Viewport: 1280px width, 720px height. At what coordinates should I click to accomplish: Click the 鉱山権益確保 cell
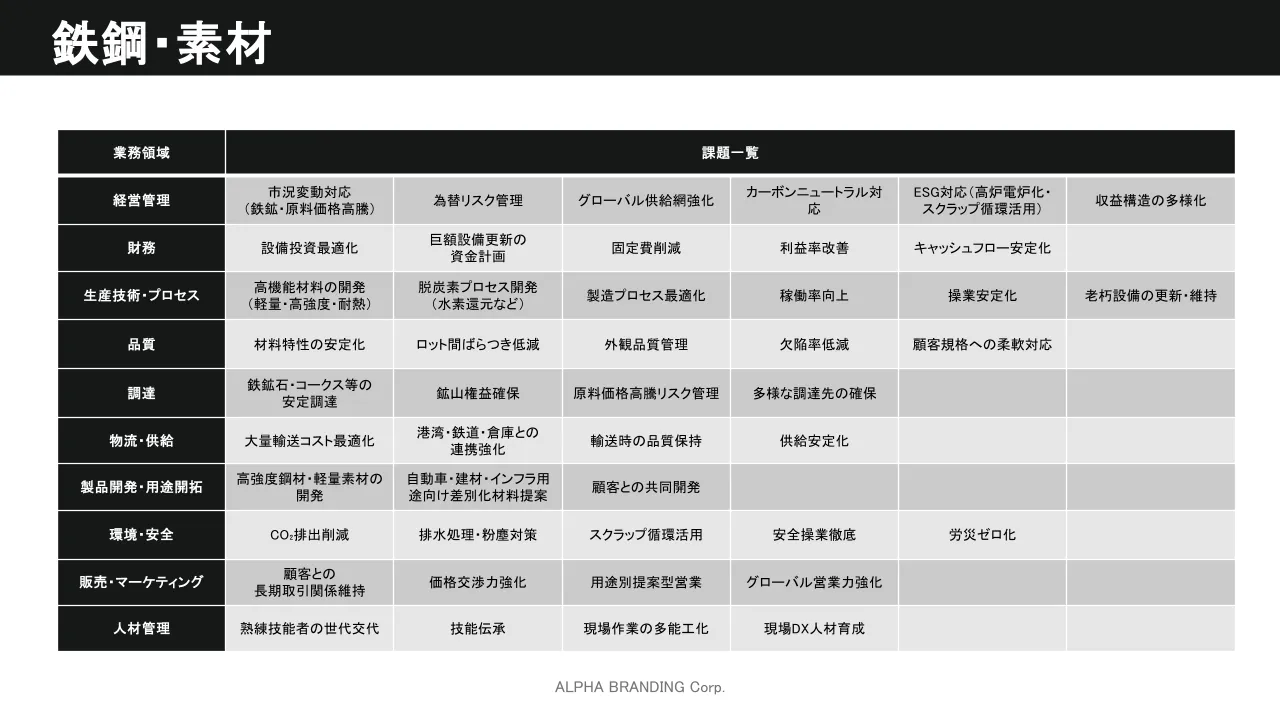pos(478,393)
